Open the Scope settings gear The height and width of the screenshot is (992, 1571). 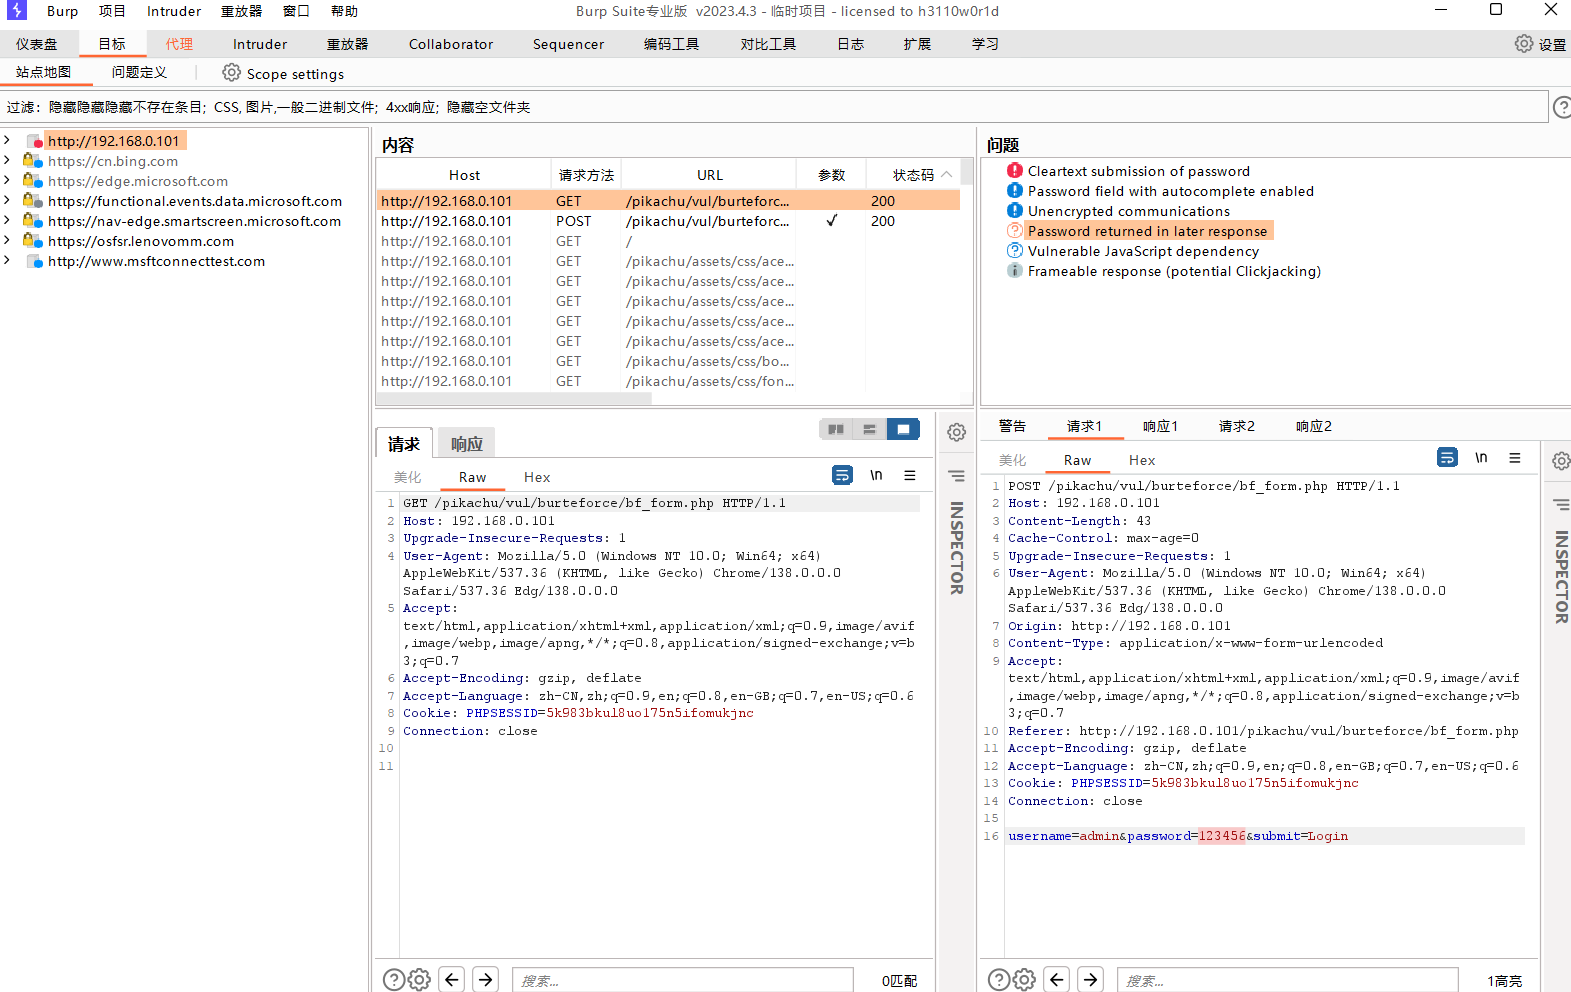(x=231, y=73)
